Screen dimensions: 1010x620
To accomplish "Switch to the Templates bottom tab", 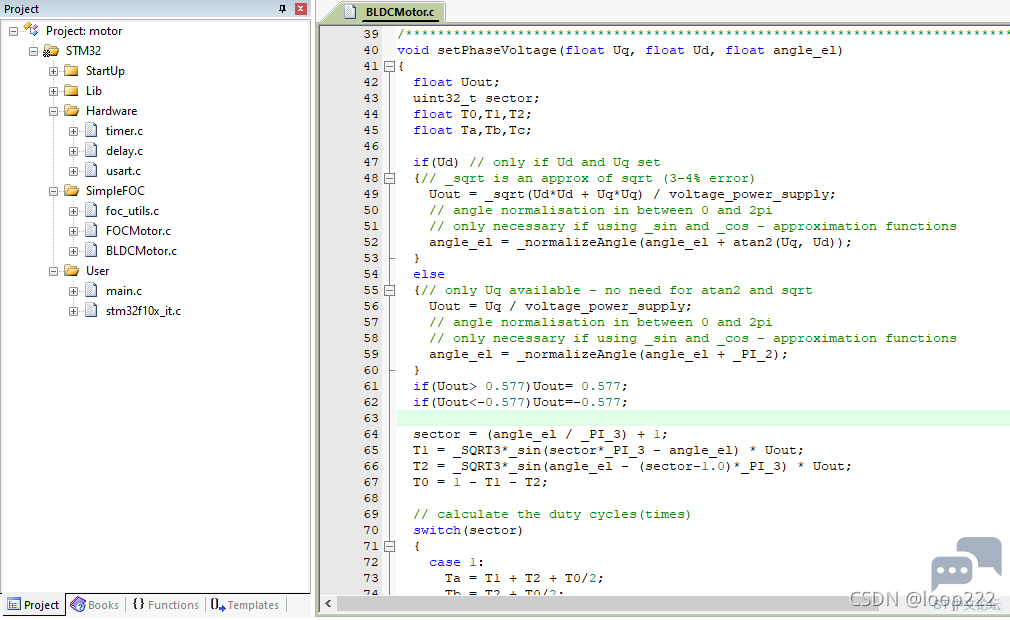I will (245, 605).
